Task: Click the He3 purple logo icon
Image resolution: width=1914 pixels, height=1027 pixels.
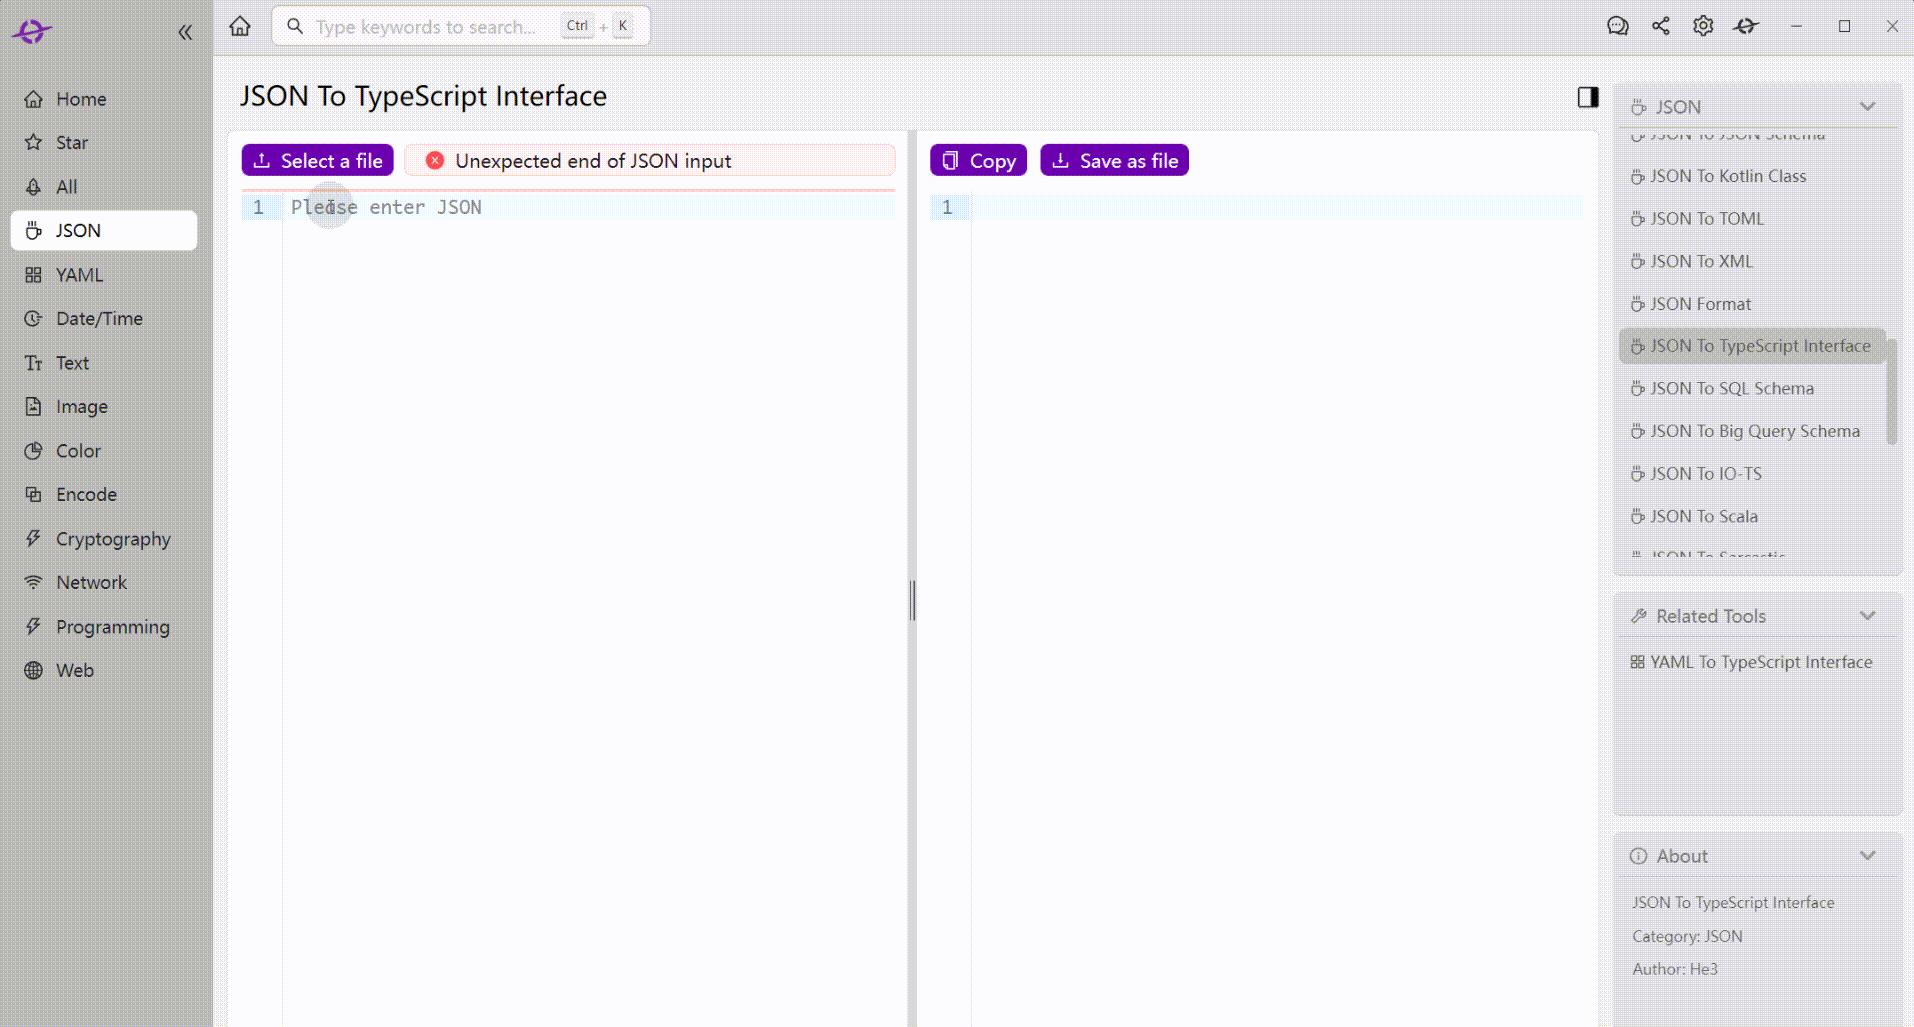Action: [31, 32]
